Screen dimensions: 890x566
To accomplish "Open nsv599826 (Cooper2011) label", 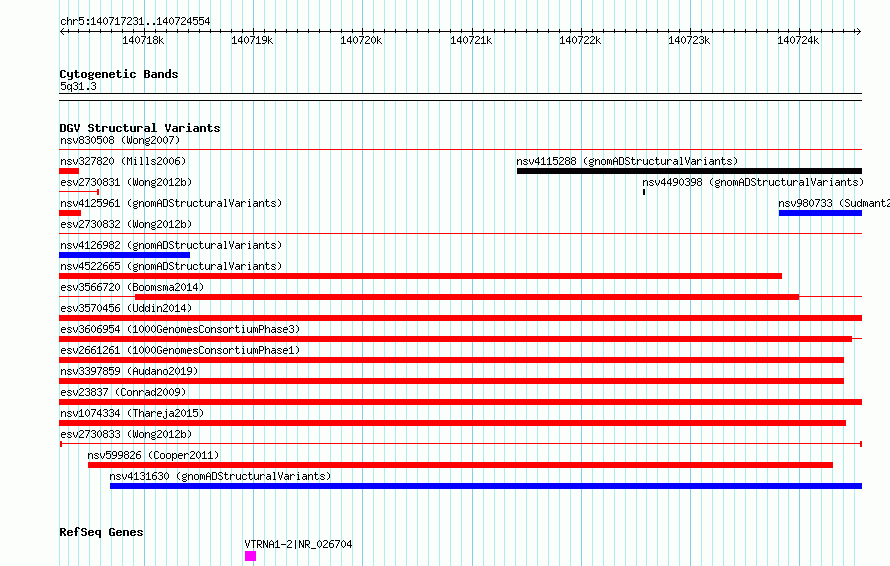I will coord(153,455).
